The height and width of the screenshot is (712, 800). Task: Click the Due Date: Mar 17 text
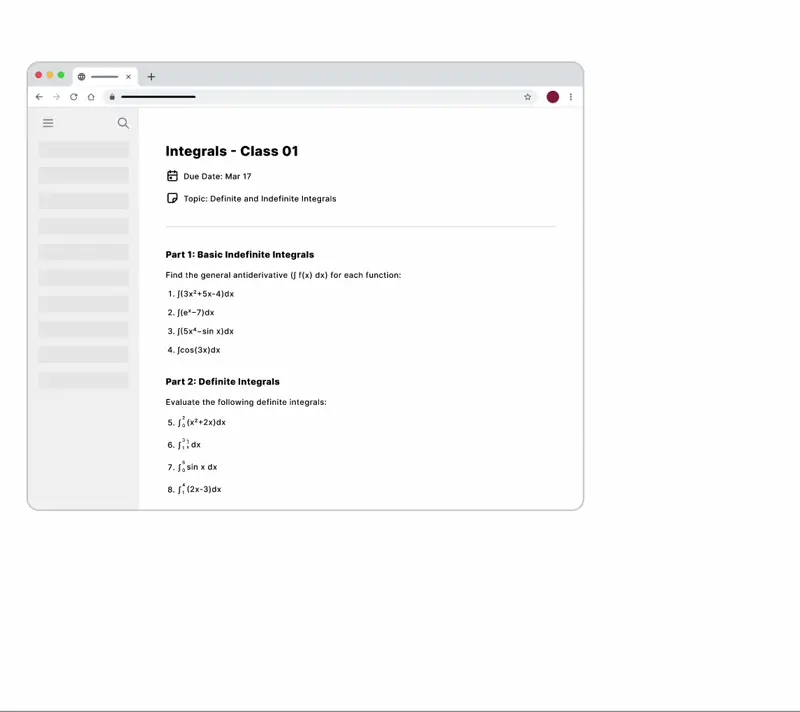pos(217,176)
